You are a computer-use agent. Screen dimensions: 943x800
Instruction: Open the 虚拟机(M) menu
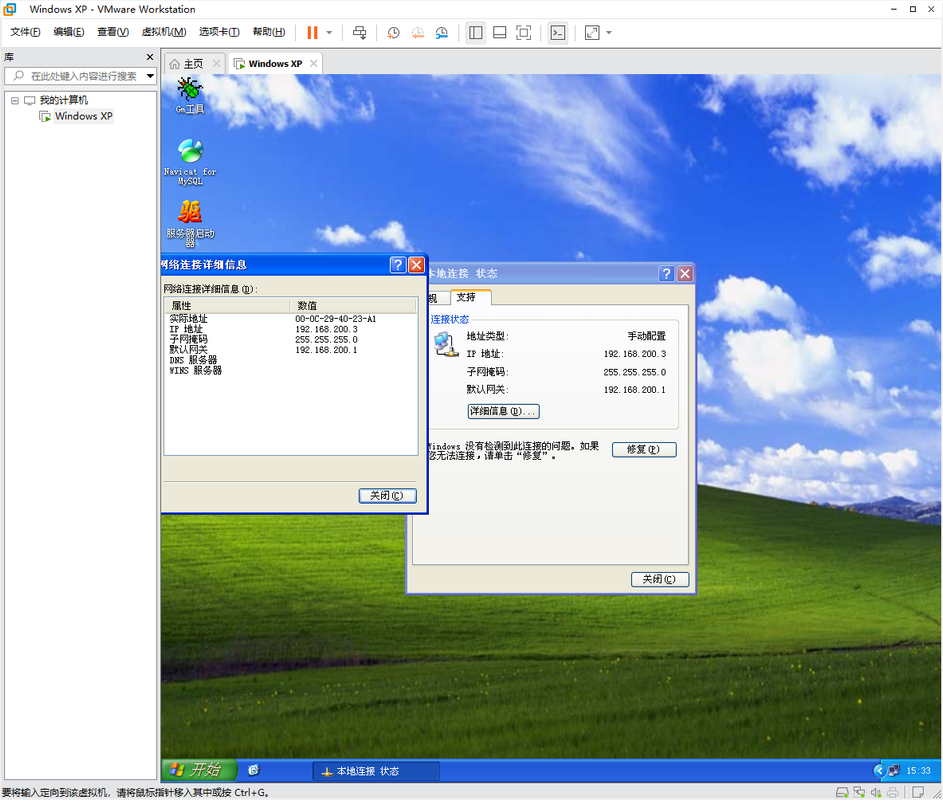(x=164, y=32)
